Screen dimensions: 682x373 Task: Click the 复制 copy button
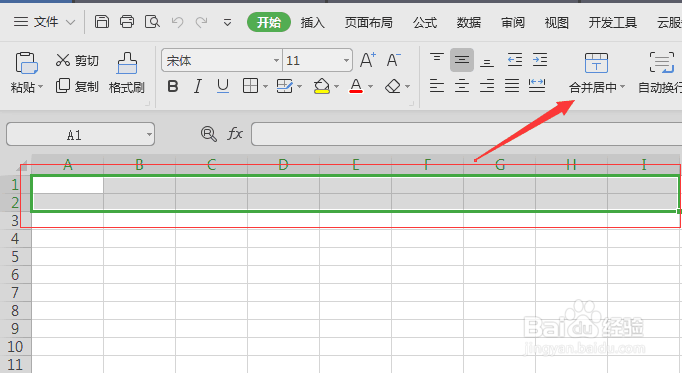(x=77, y=86)
